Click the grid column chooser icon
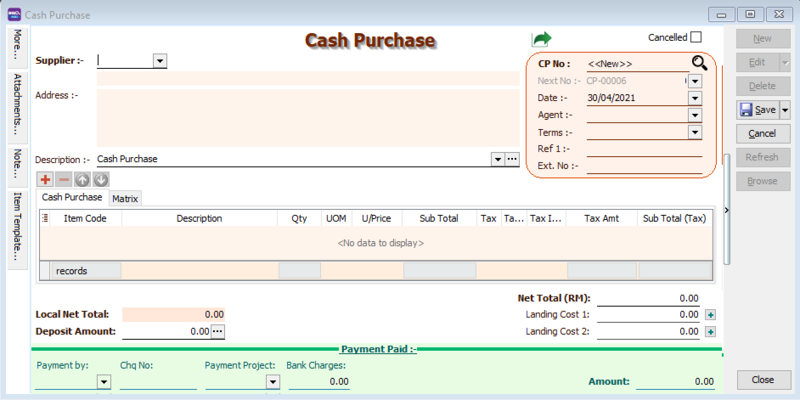This screenshot has width=800, height=400. click(x=45, y=217)
